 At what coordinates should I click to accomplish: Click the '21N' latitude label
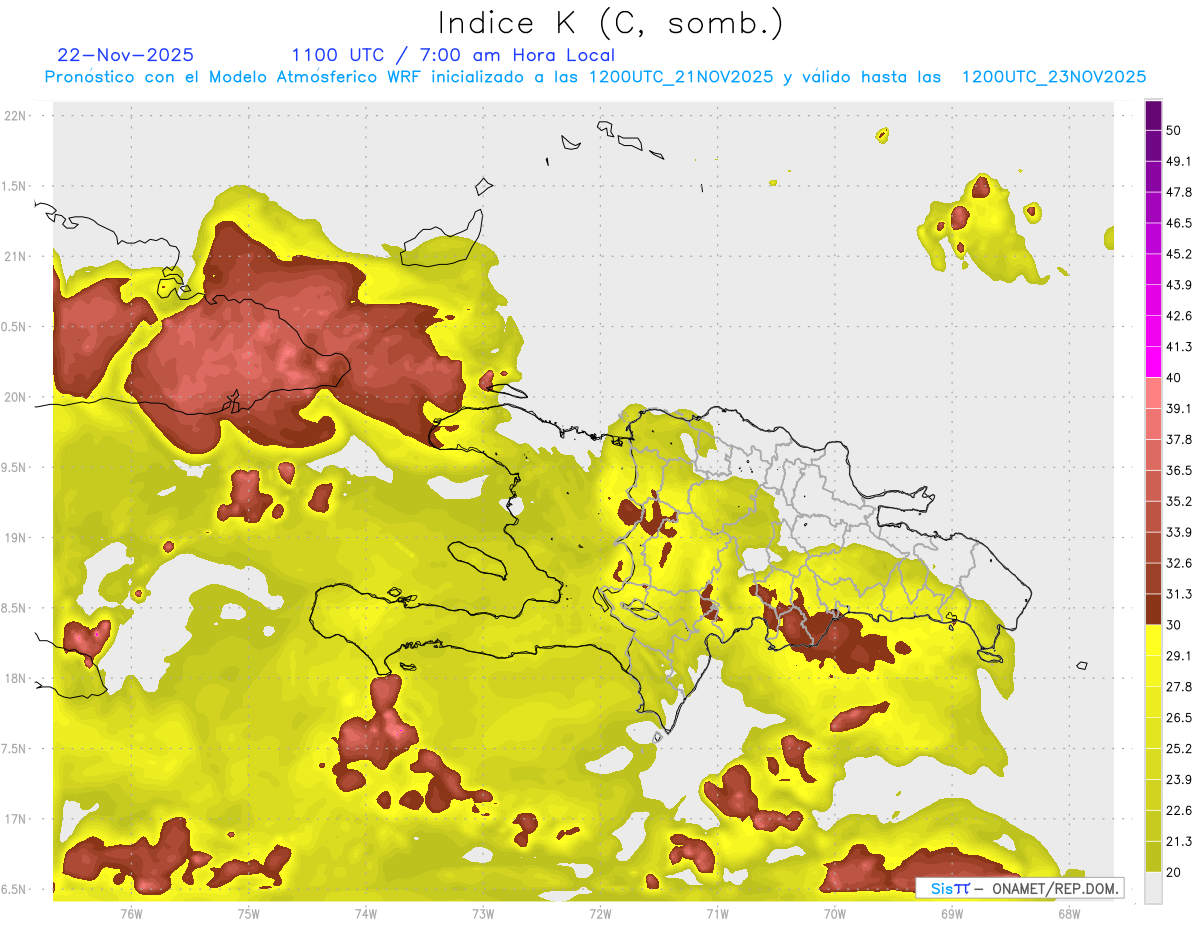tap(17, 256)
